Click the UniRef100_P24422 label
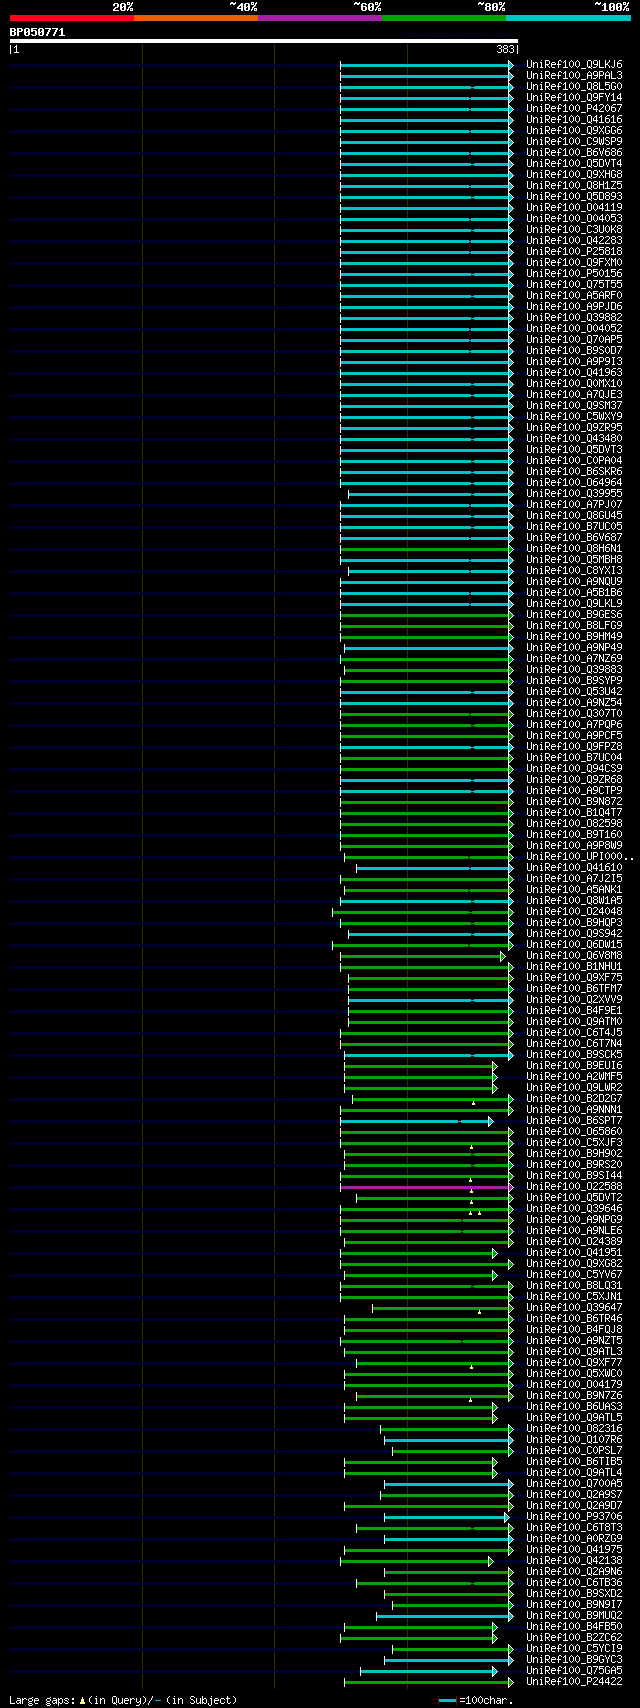The height and width of the screenshot is (1708, 640). pos(574,1682)
